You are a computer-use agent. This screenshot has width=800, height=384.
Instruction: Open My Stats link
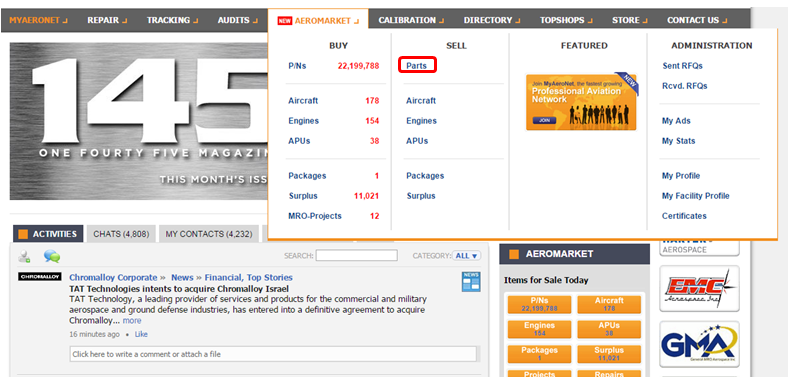point(679,141)
